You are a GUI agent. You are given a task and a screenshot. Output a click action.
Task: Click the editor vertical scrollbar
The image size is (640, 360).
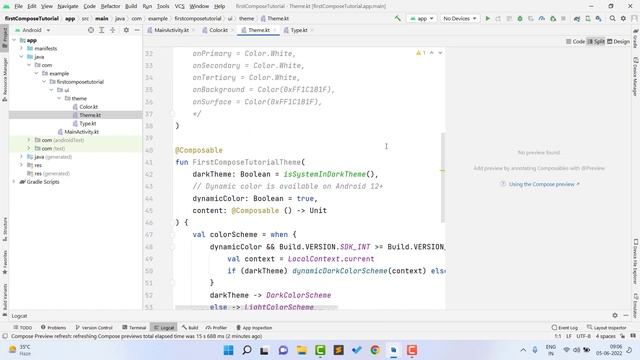tap(443, 178)
